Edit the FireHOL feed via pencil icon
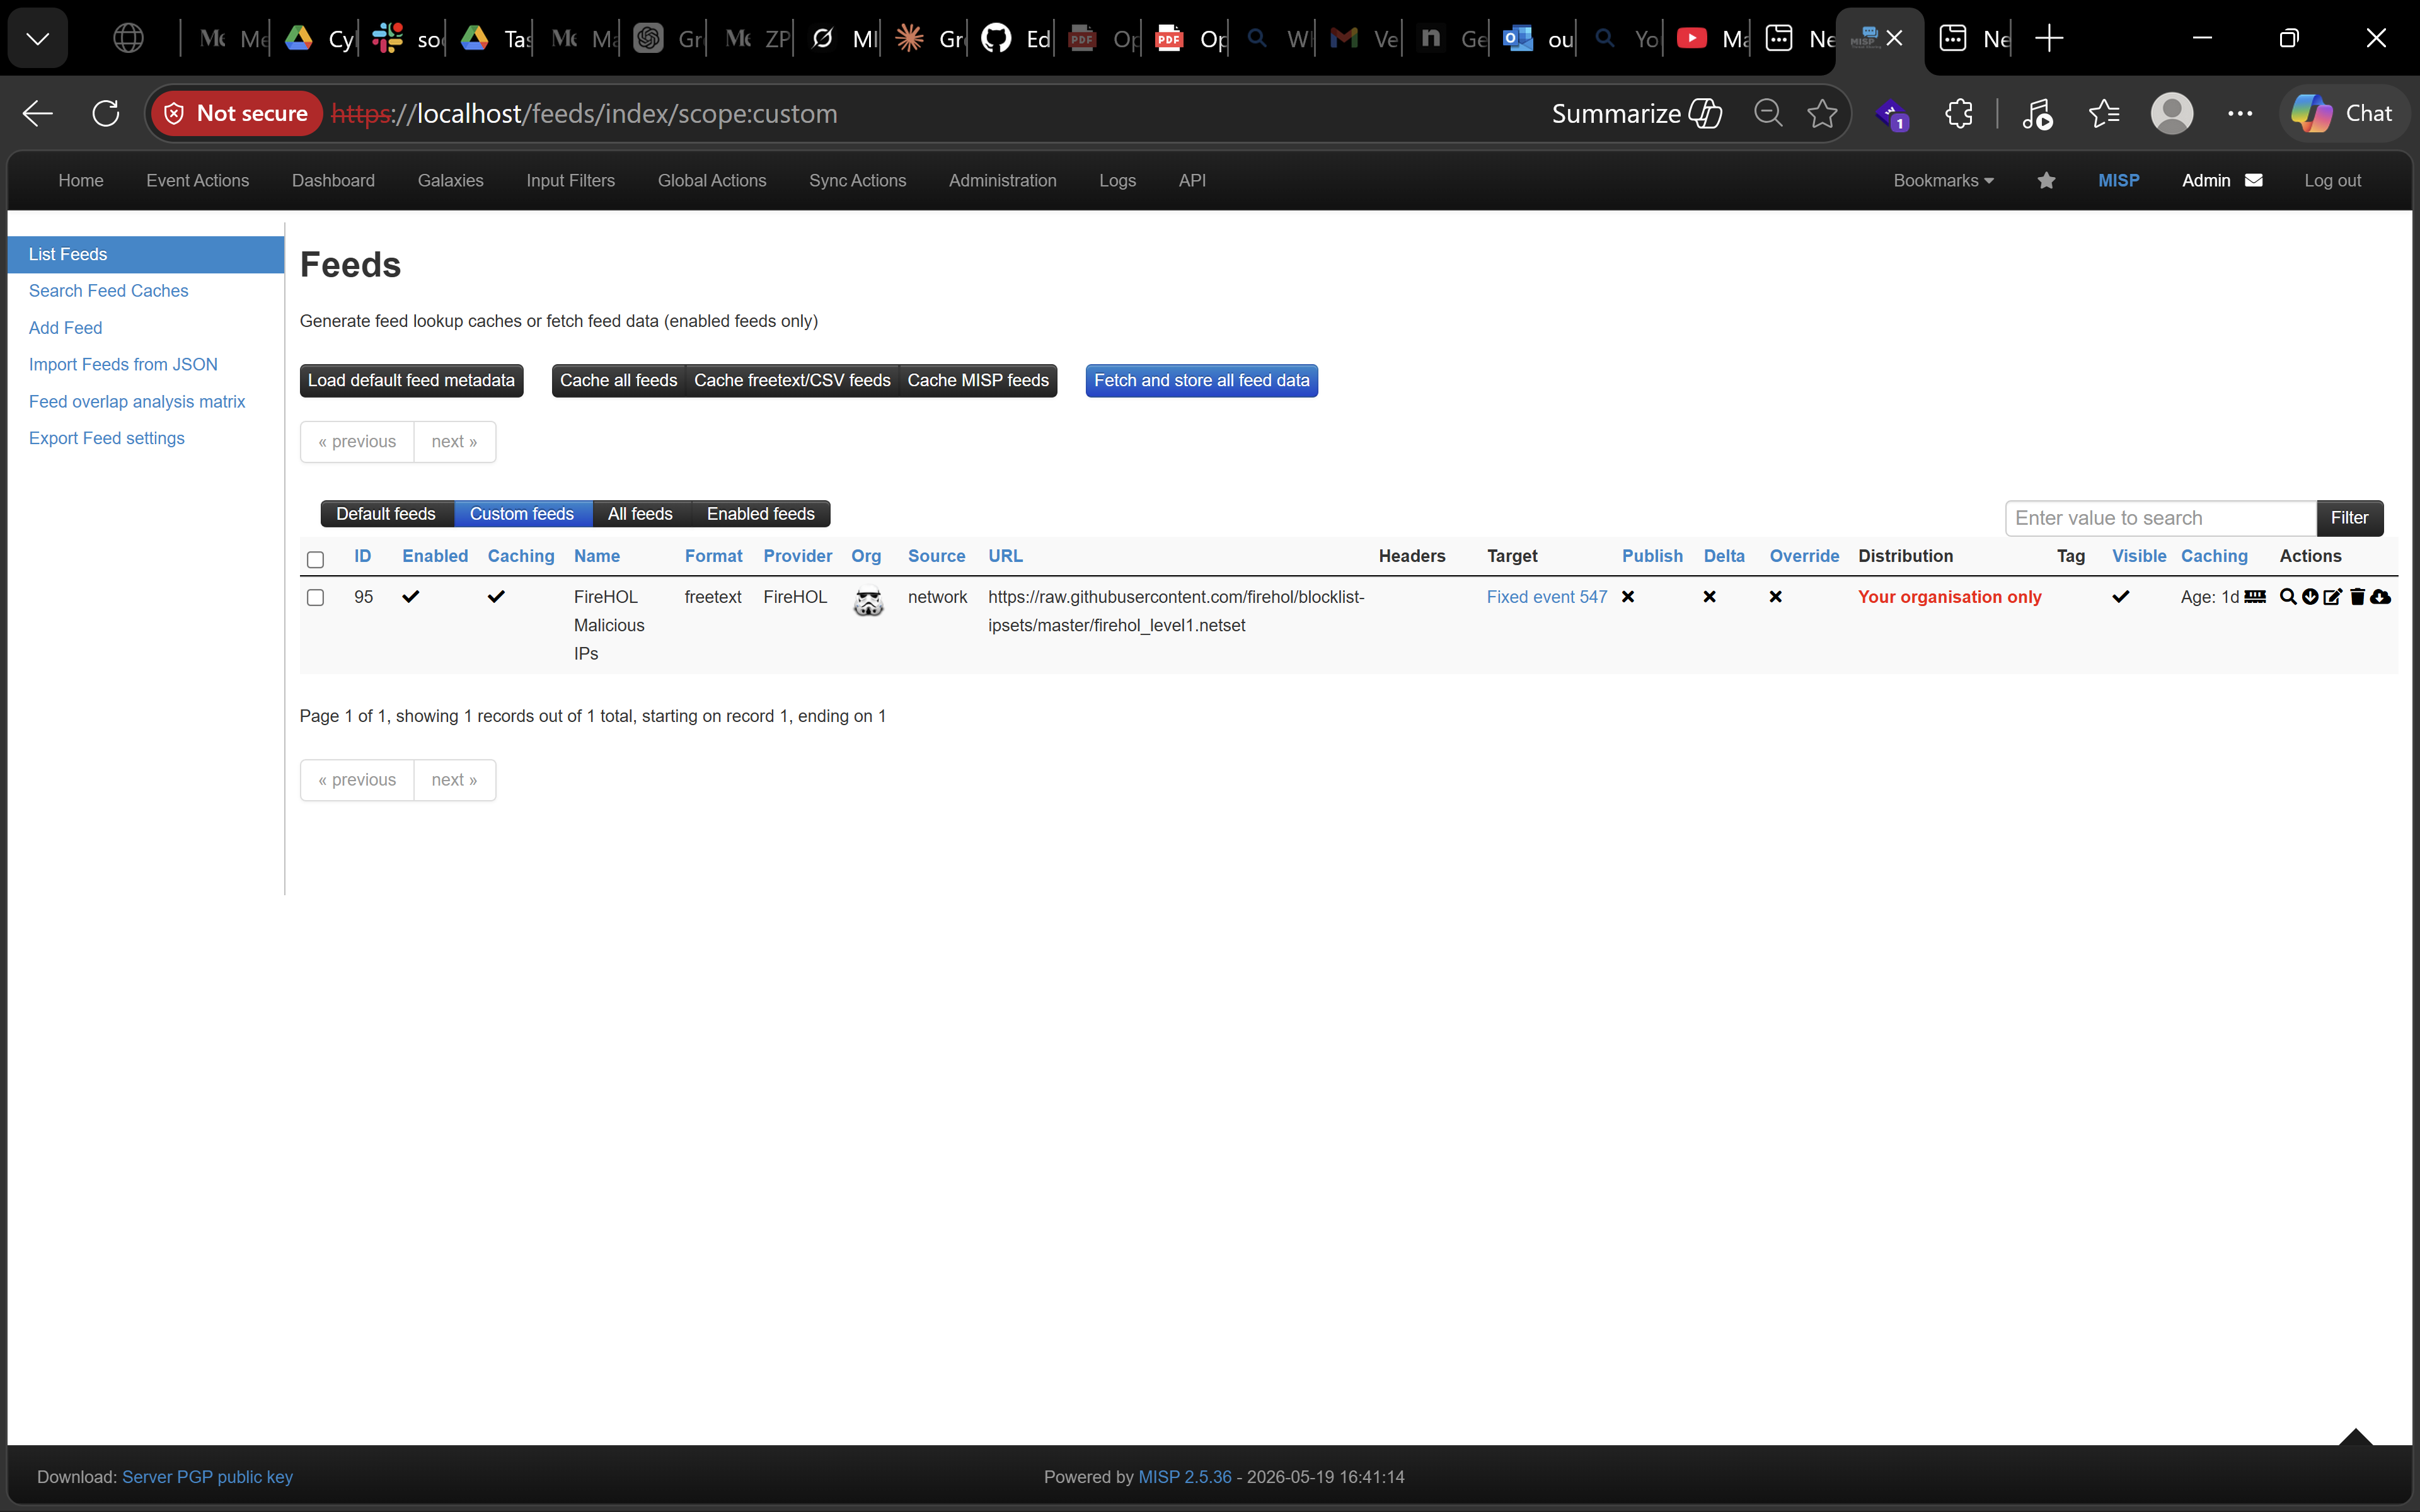The width and height of the screenshot is (2420, 1512). point(2333,596)
